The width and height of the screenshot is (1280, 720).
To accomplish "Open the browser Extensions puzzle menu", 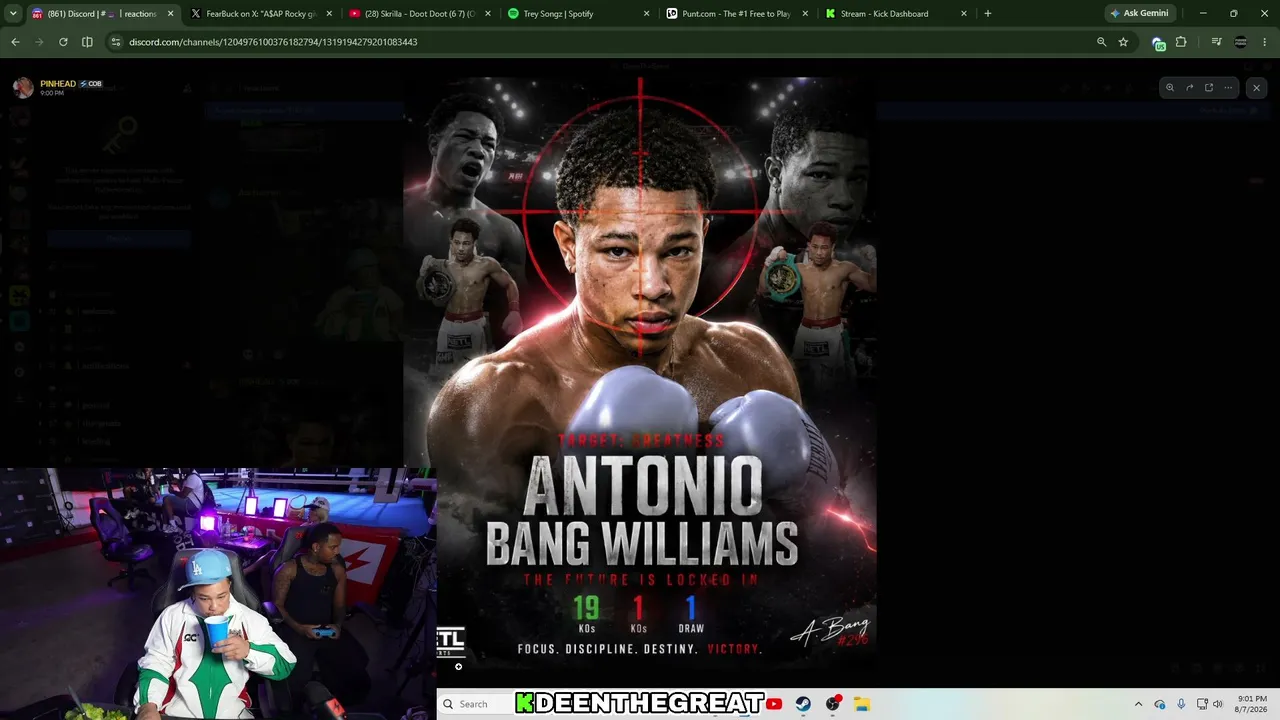I will (x=1181, y=42).
